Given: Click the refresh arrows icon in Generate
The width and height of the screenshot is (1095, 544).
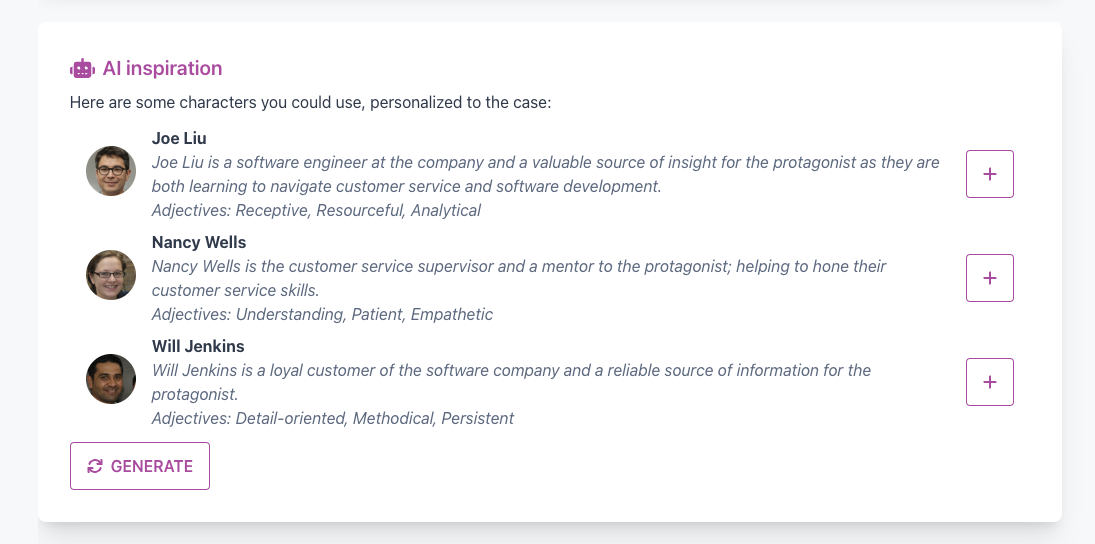Looking at the screenshot, I should click(95, 466).
